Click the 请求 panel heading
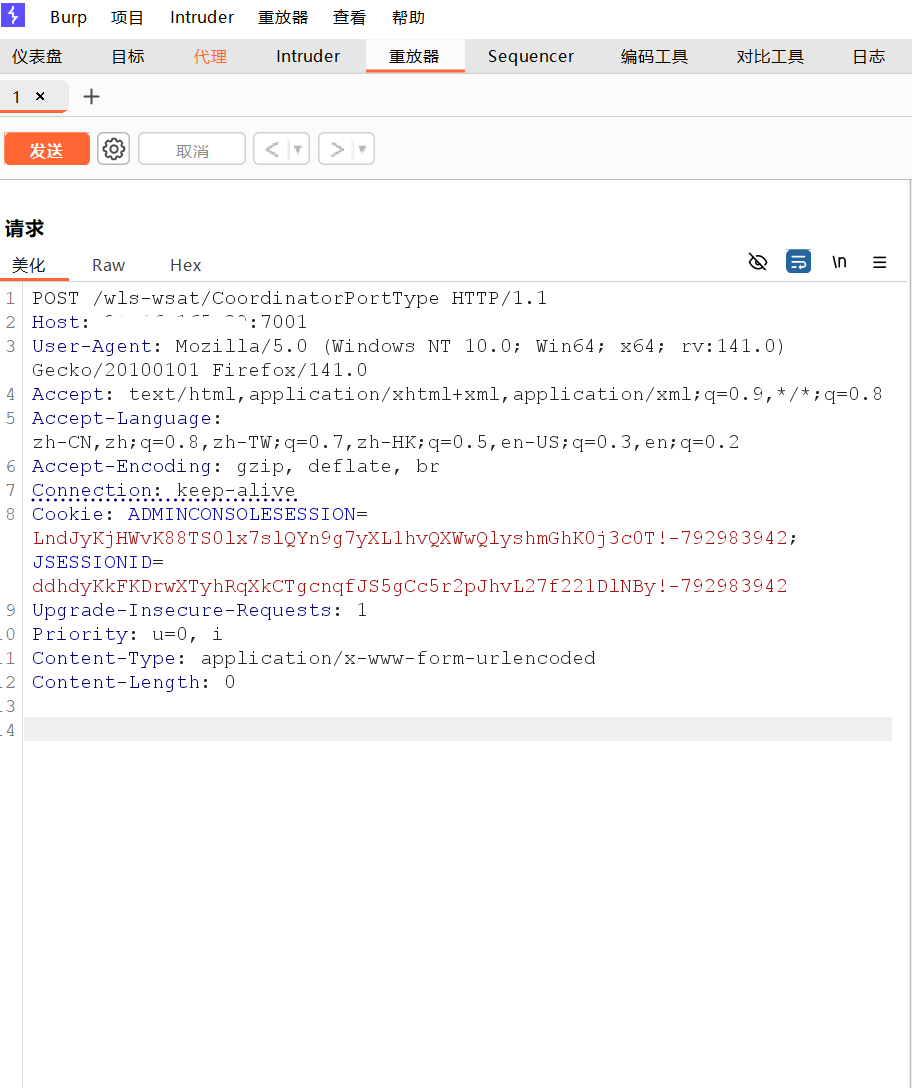Viewport: 912px width, 1088px height. click(x=24, y=228)
